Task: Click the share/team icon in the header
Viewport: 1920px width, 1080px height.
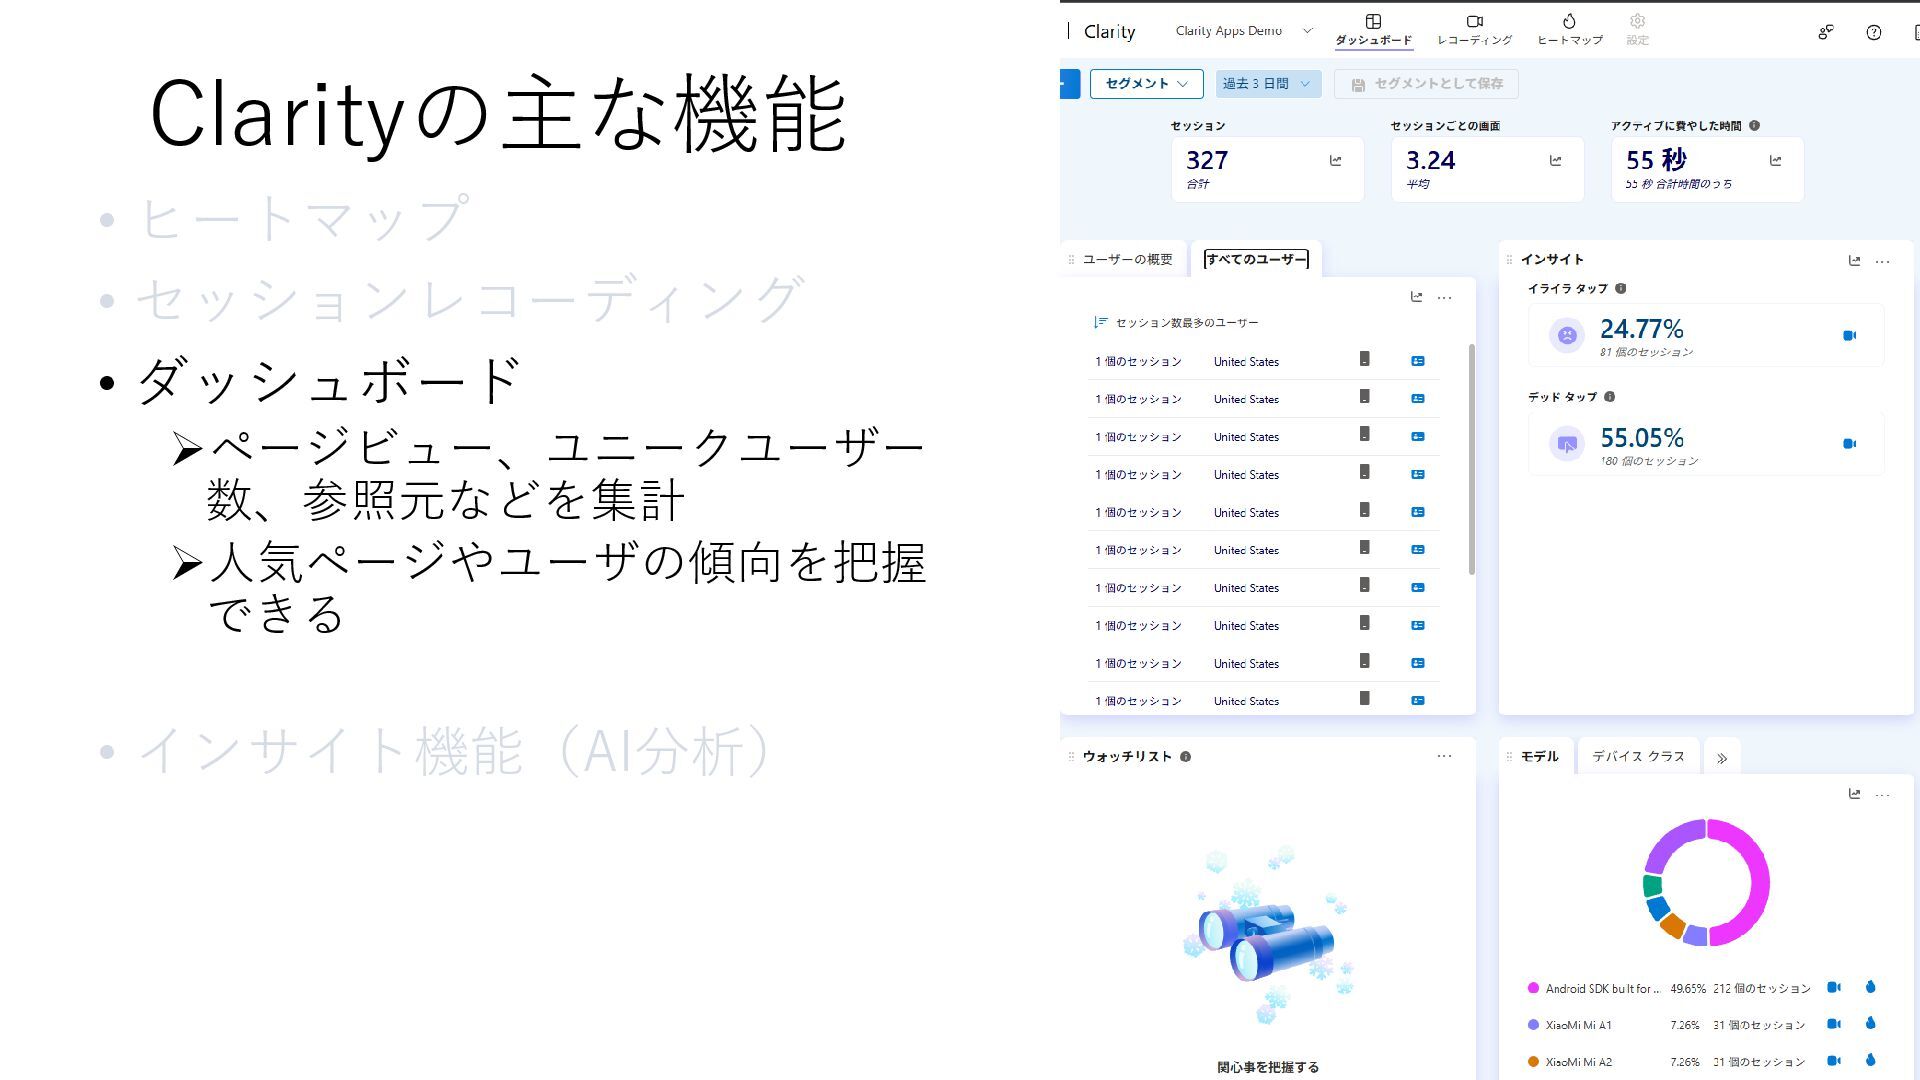Action: point(1826,32)
